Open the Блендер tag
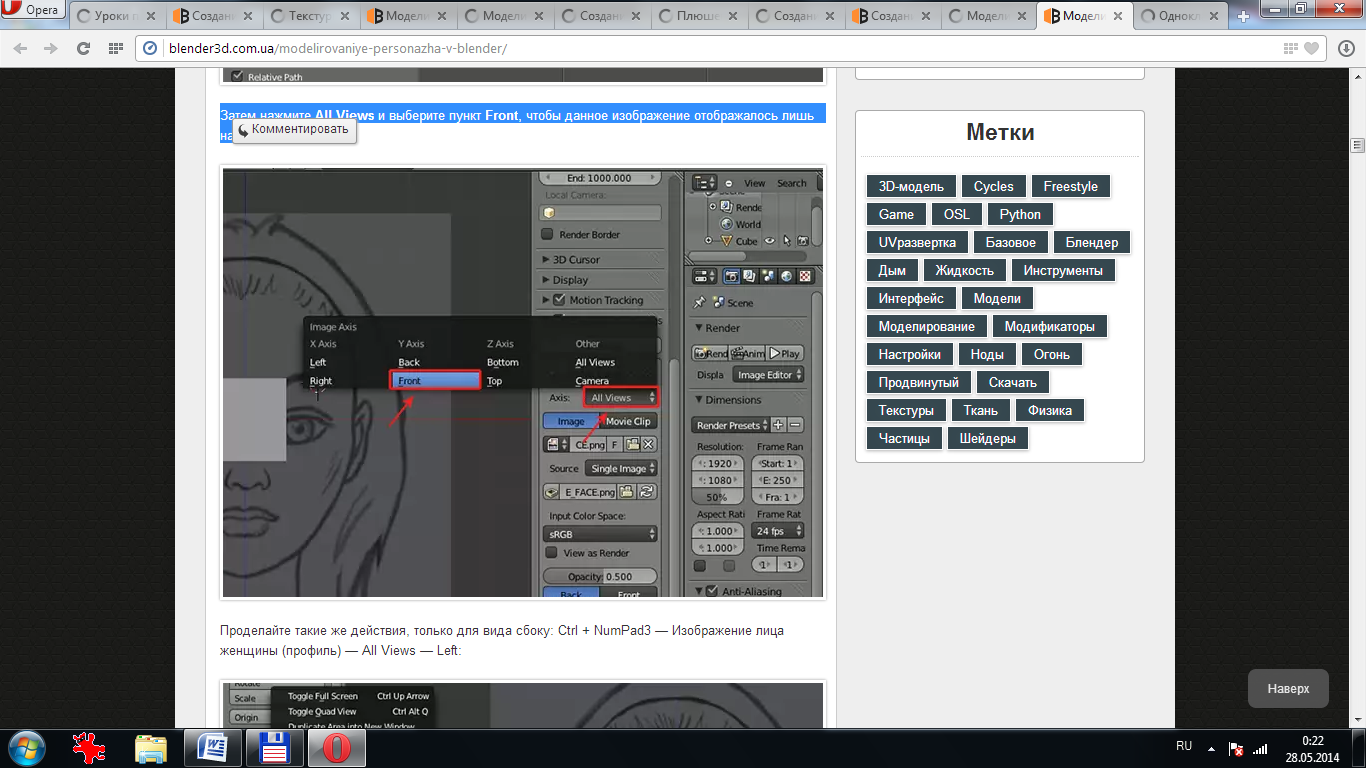This screenshot has height=768, width=1366. click(1091, 242)
